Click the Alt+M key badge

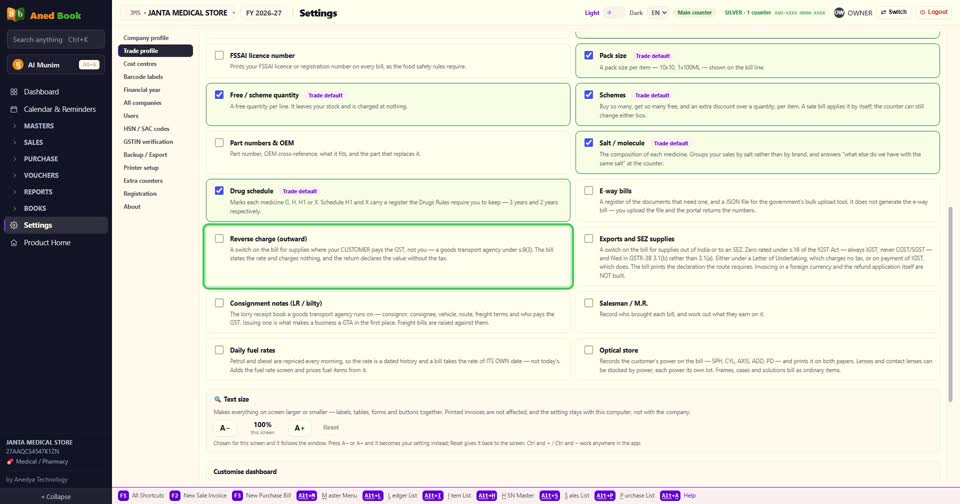[307, 495]
